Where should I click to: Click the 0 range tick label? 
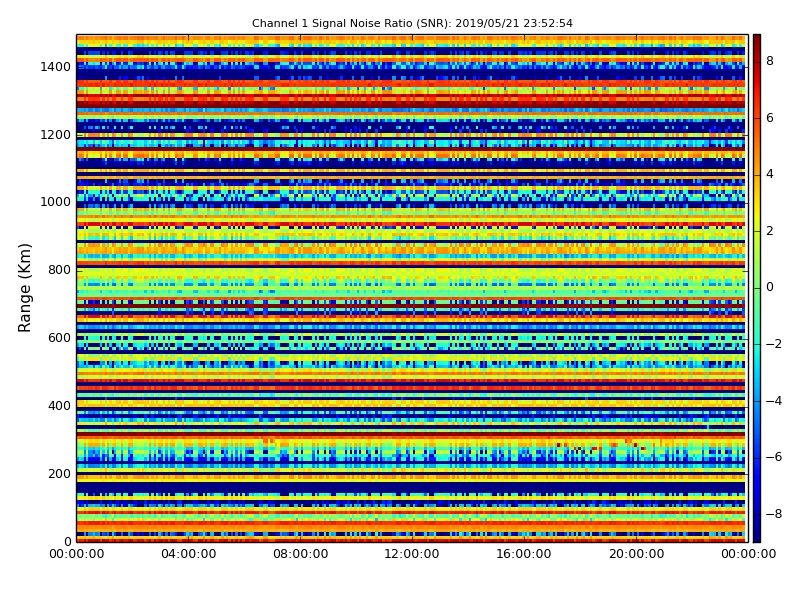pos(67,541)
